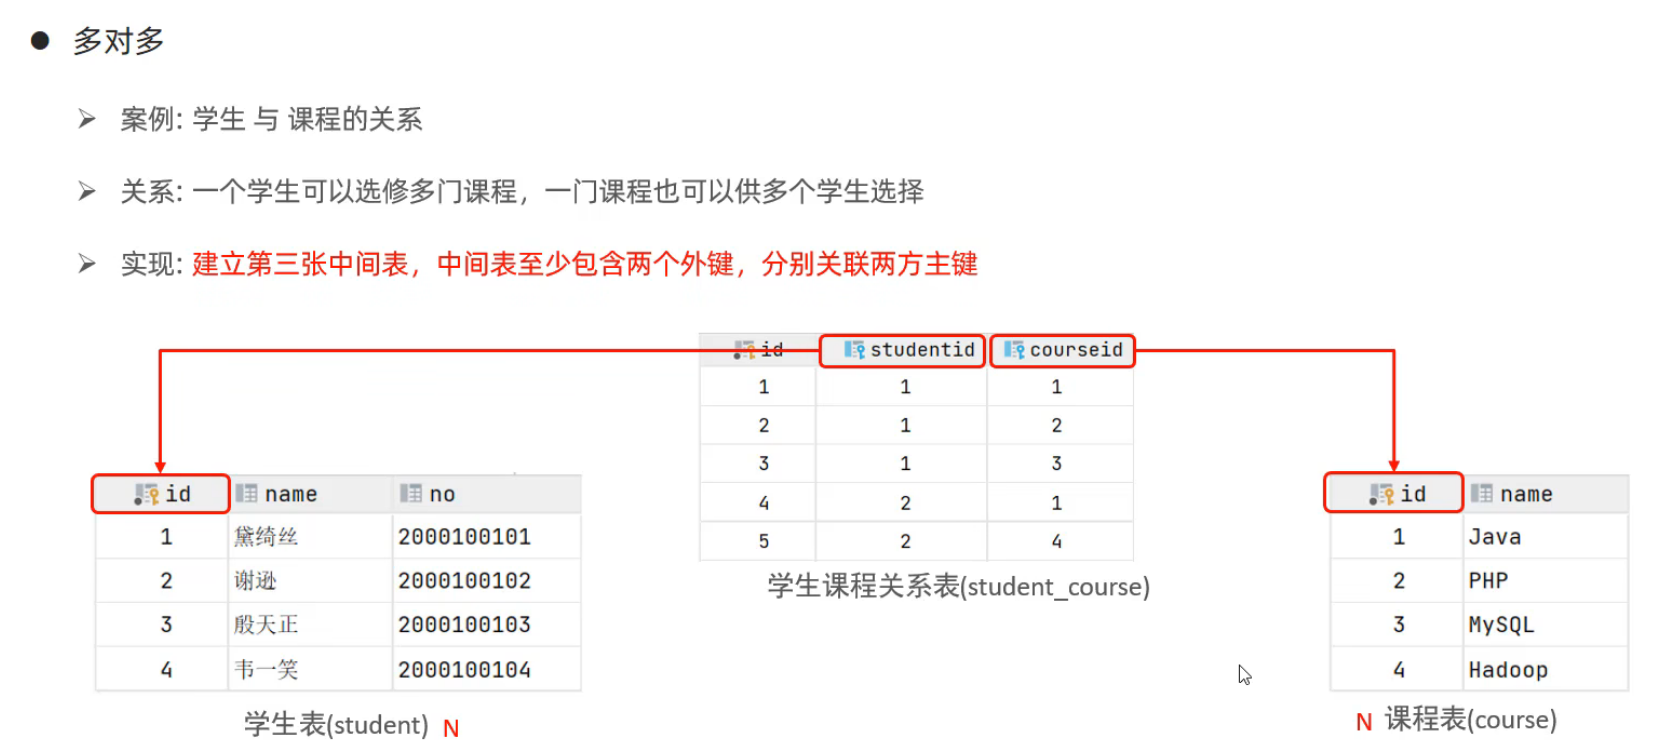Screen dimensions: 1665x752
Task: Click the id cell in the 韦一笑 row
Action: [x=162, y=669]
